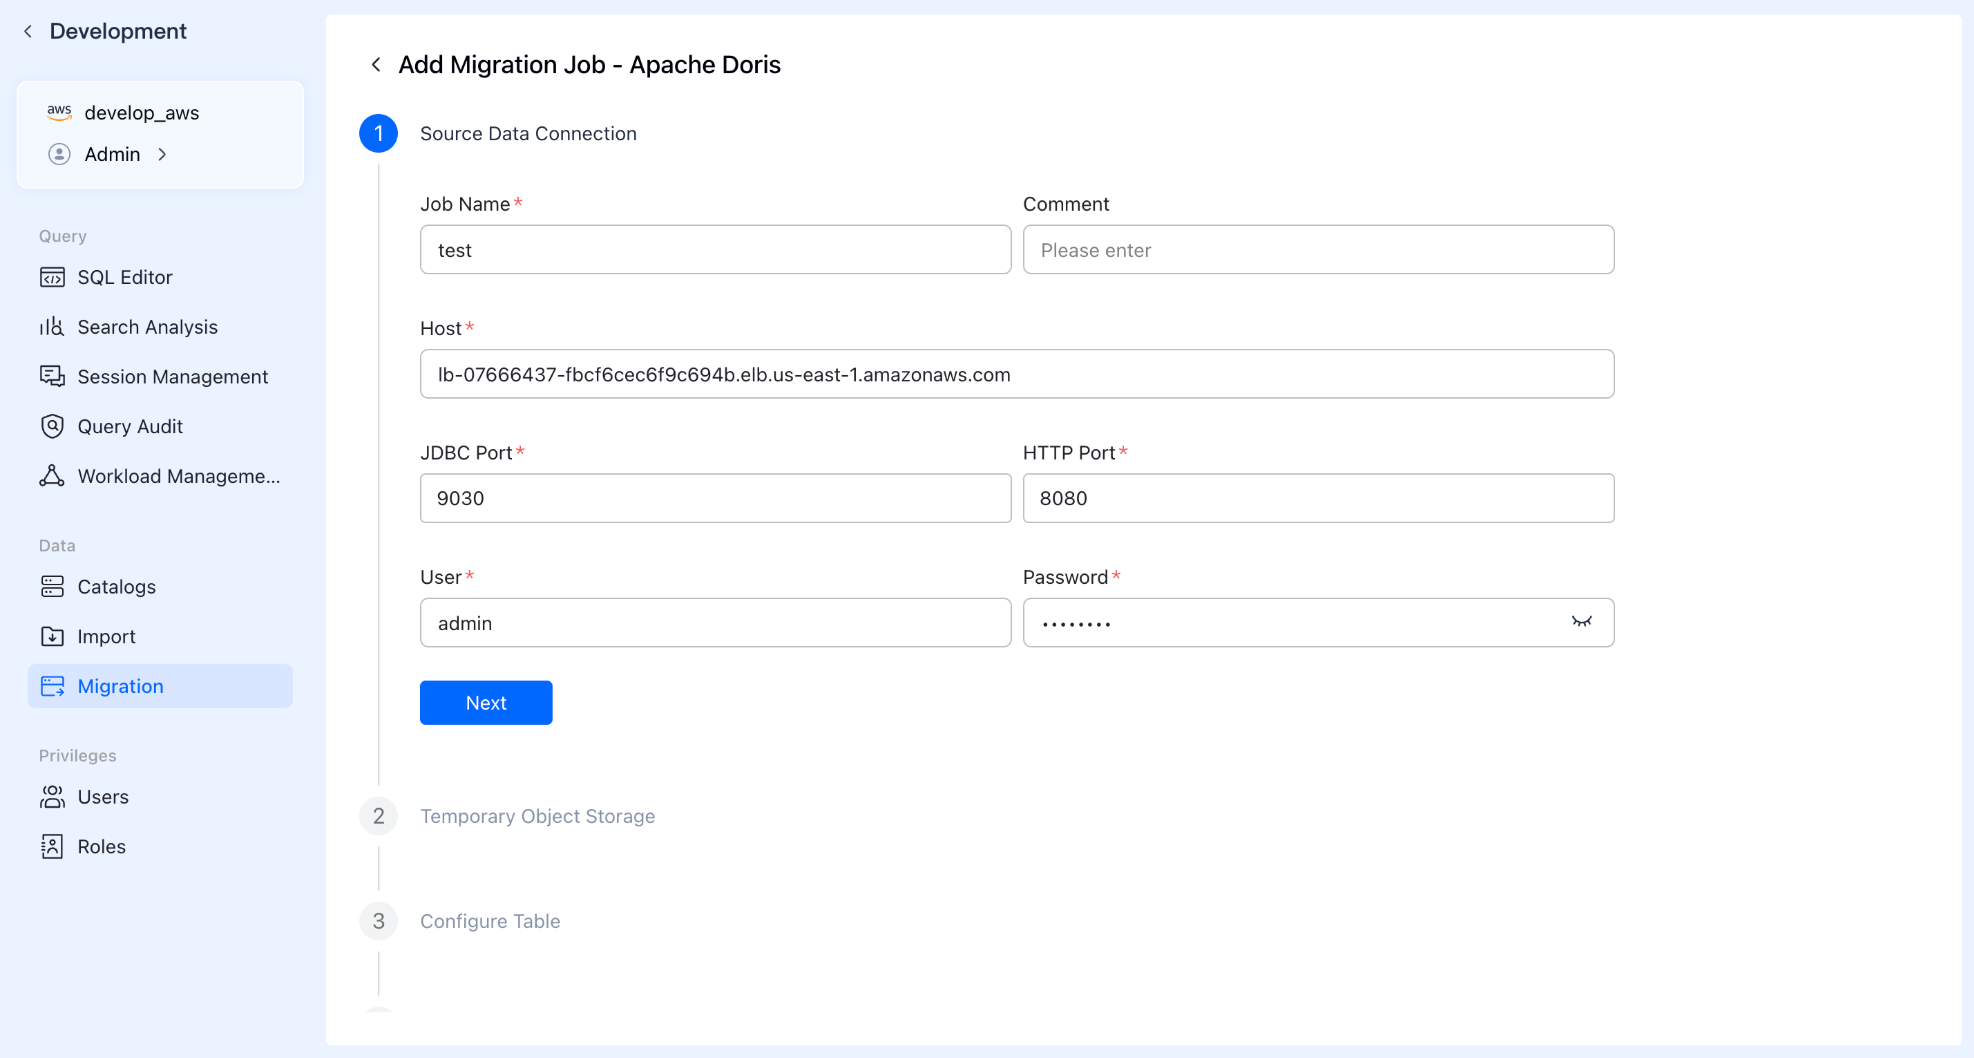Click the Catalogs icon in Data section
Image resolution: width=1974 pixels, height=1058 pixels.
(x=52, y=587)
